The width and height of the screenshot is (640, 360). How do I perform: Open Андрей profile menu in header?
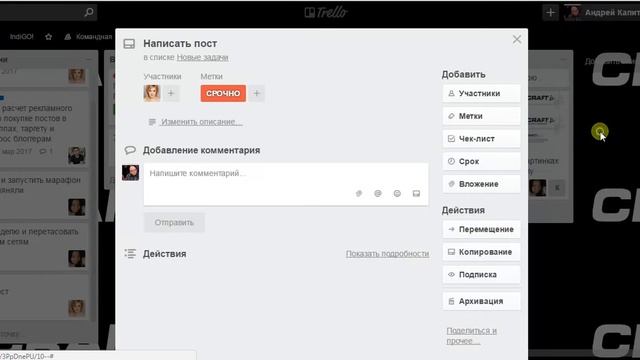click(x=602, y=13)
